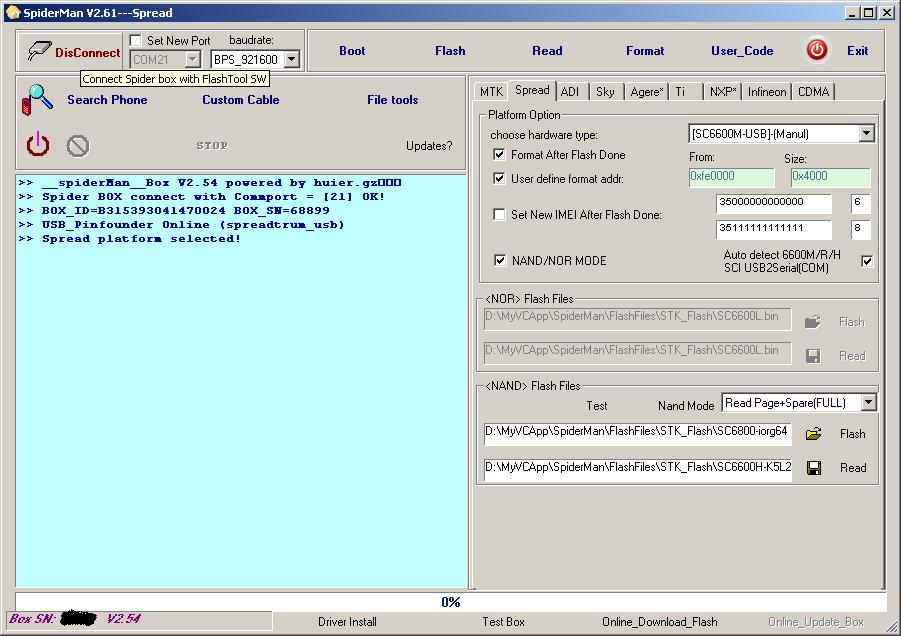Open Custom Cable settings
This screenshot has width=901, height=636.
click(241, 100)
